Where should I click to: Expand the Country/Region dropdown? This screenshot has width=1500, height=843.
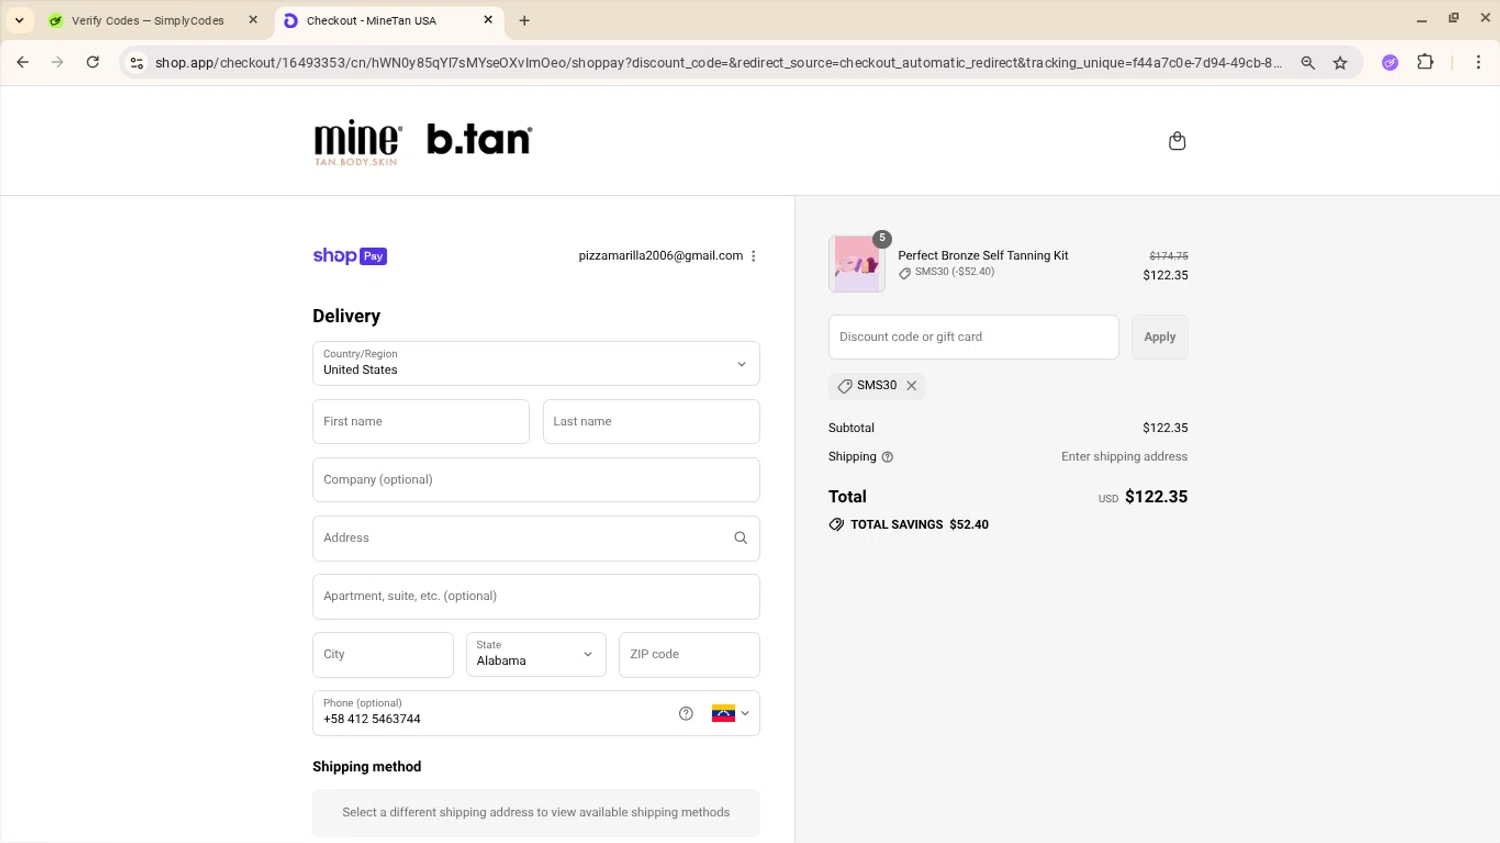tap(536, 364)
